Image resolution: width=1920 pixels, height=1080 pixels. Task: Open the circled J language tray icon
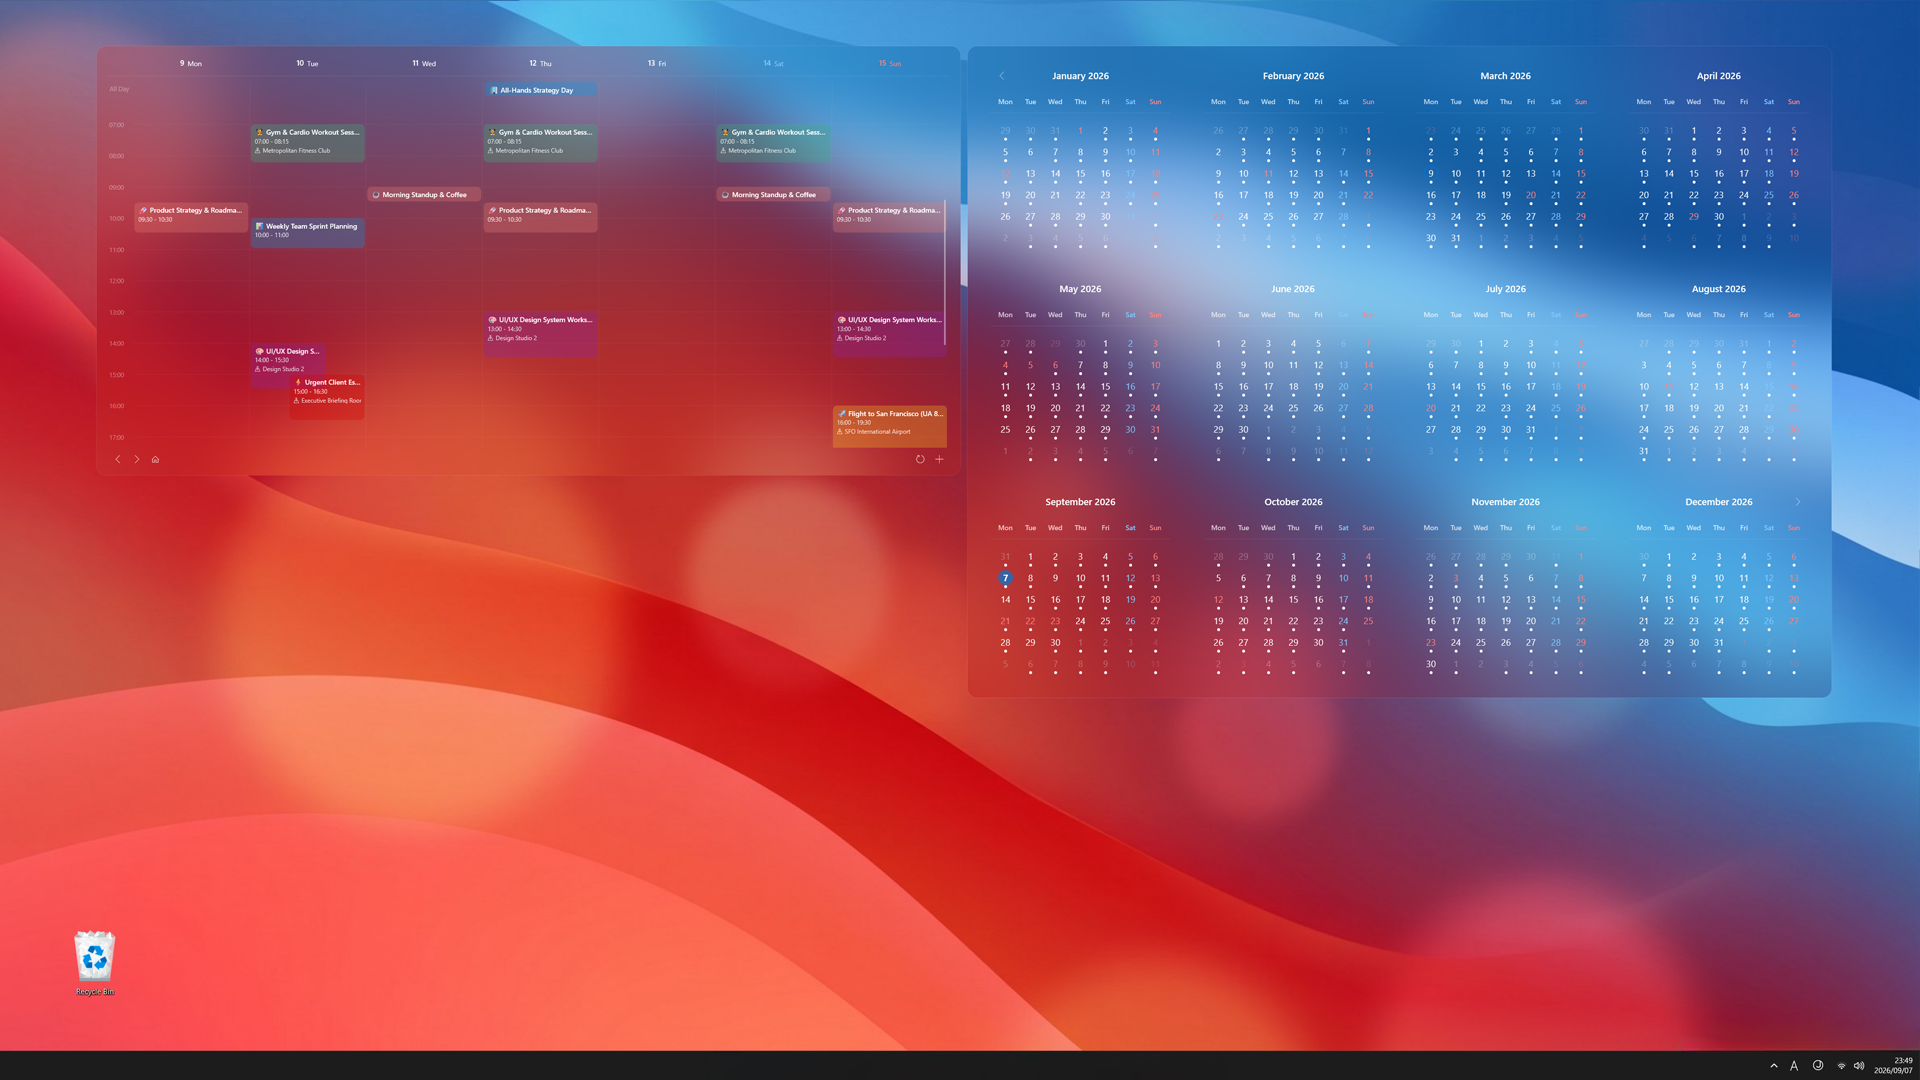(1818, 1066)
